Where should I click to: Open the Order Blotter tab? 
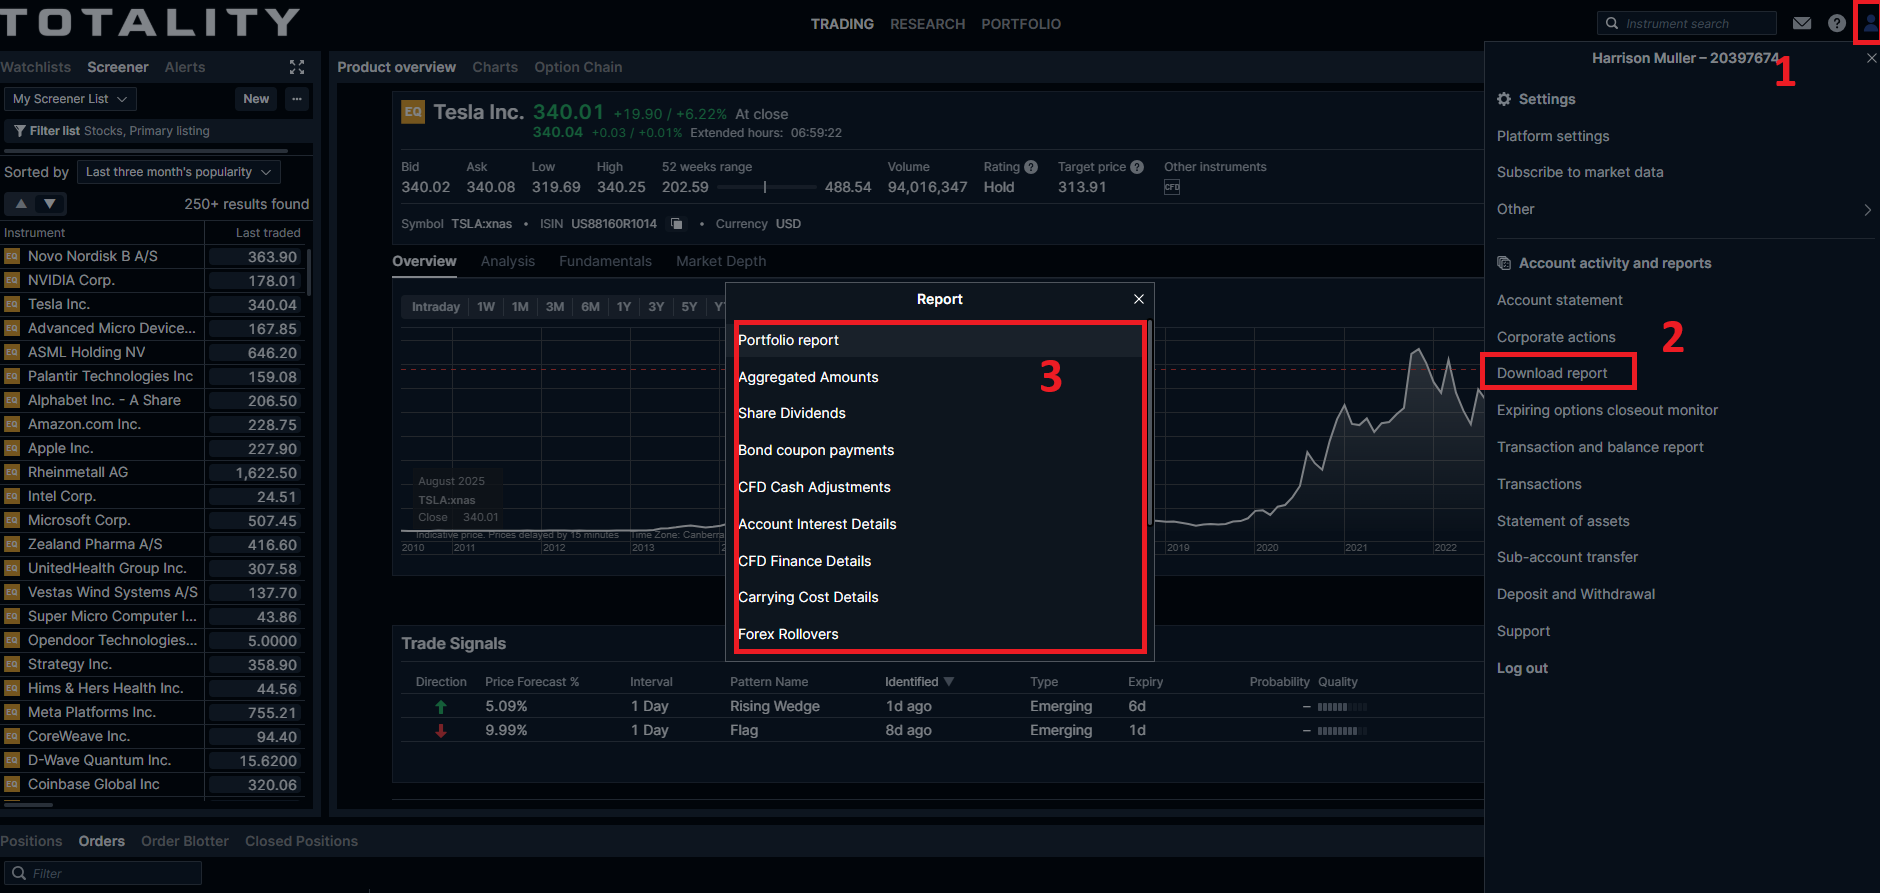click(x=185, y=841)
